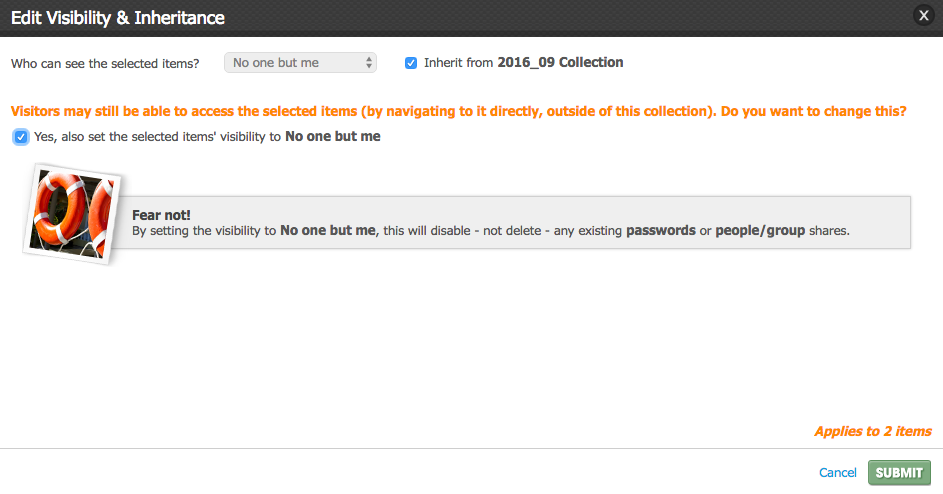The image size is (943, 494).
Task: Click the dialog title 'Edit Visibility & Inheritance'
Action: click(118, 17)
